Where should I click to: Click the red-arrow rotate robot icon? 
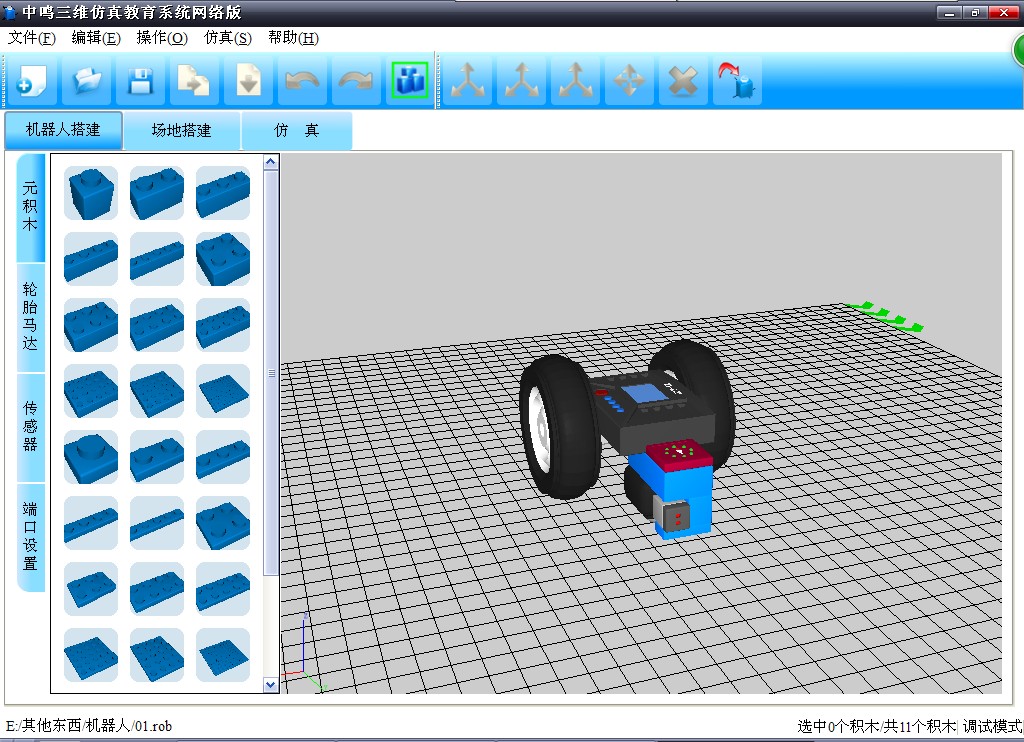pyautogui.click(x=737, y=81)
